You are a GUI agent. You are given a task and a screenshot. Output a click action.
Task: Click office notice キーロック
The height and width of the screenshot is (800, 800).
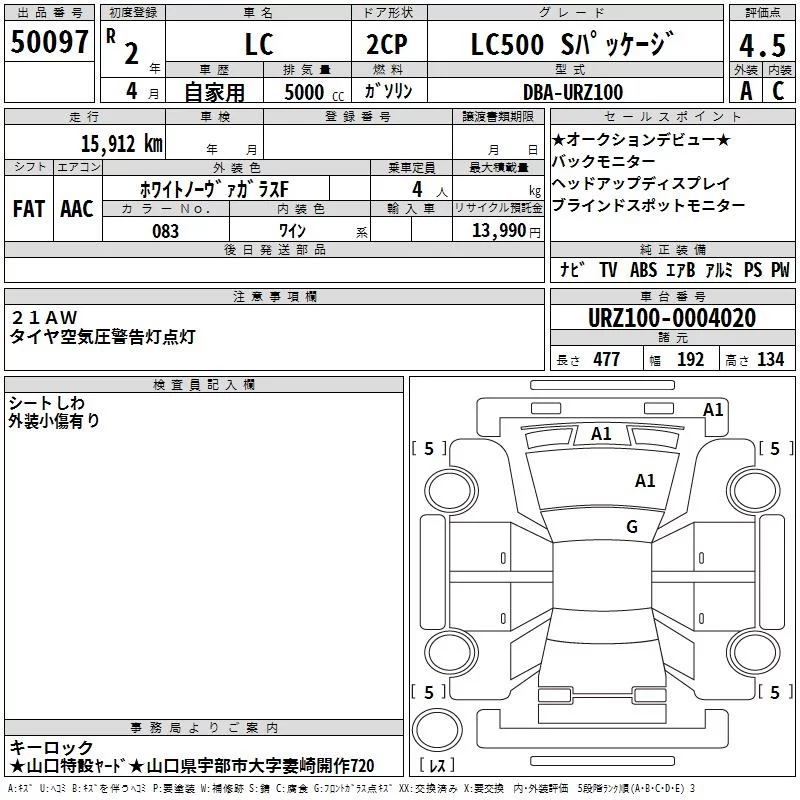52,748
